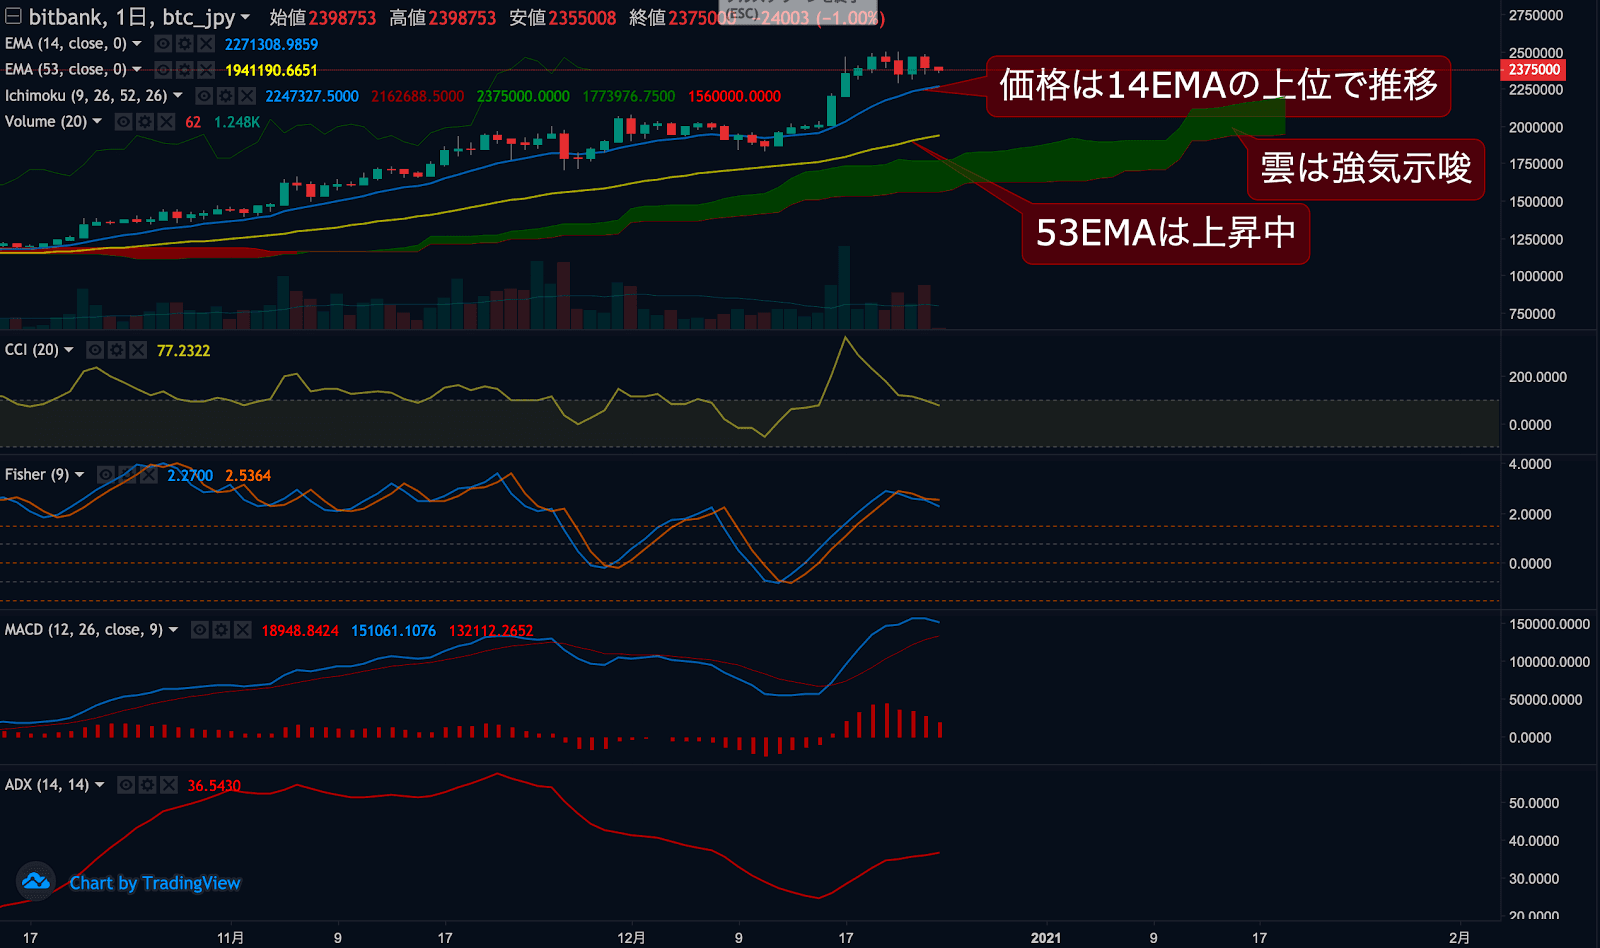
Task: Open the EMA (14) settings gear
Action: tap(184, 44)
